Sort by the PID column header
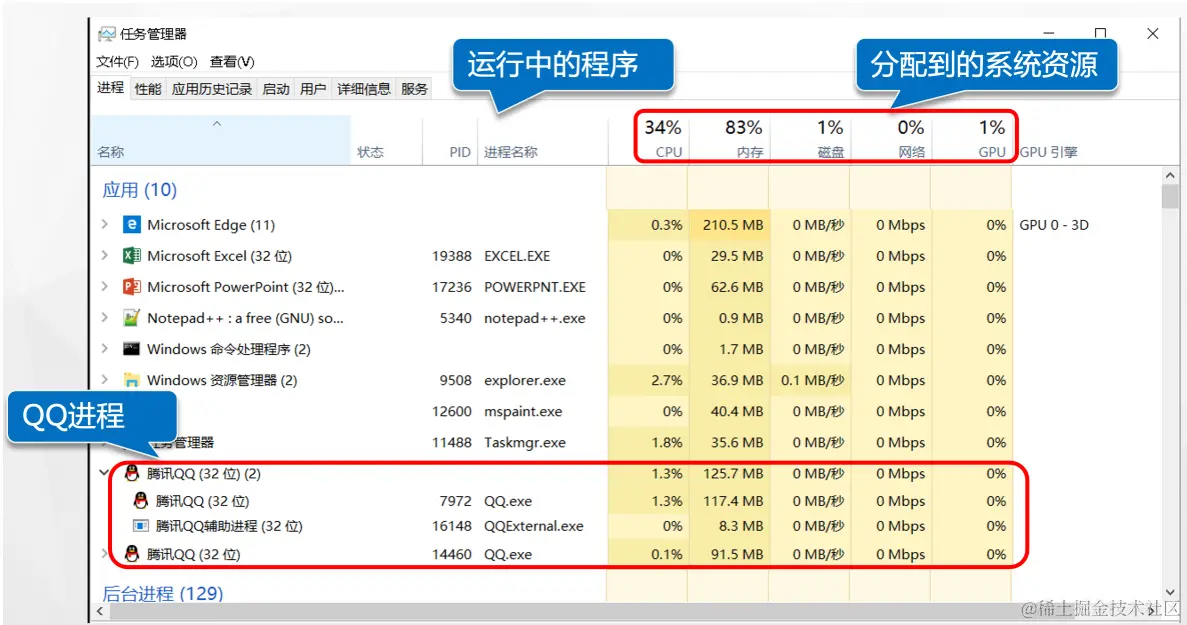Image resolution: width=1187 pixels, height=625 pixels. coord(450,140)
